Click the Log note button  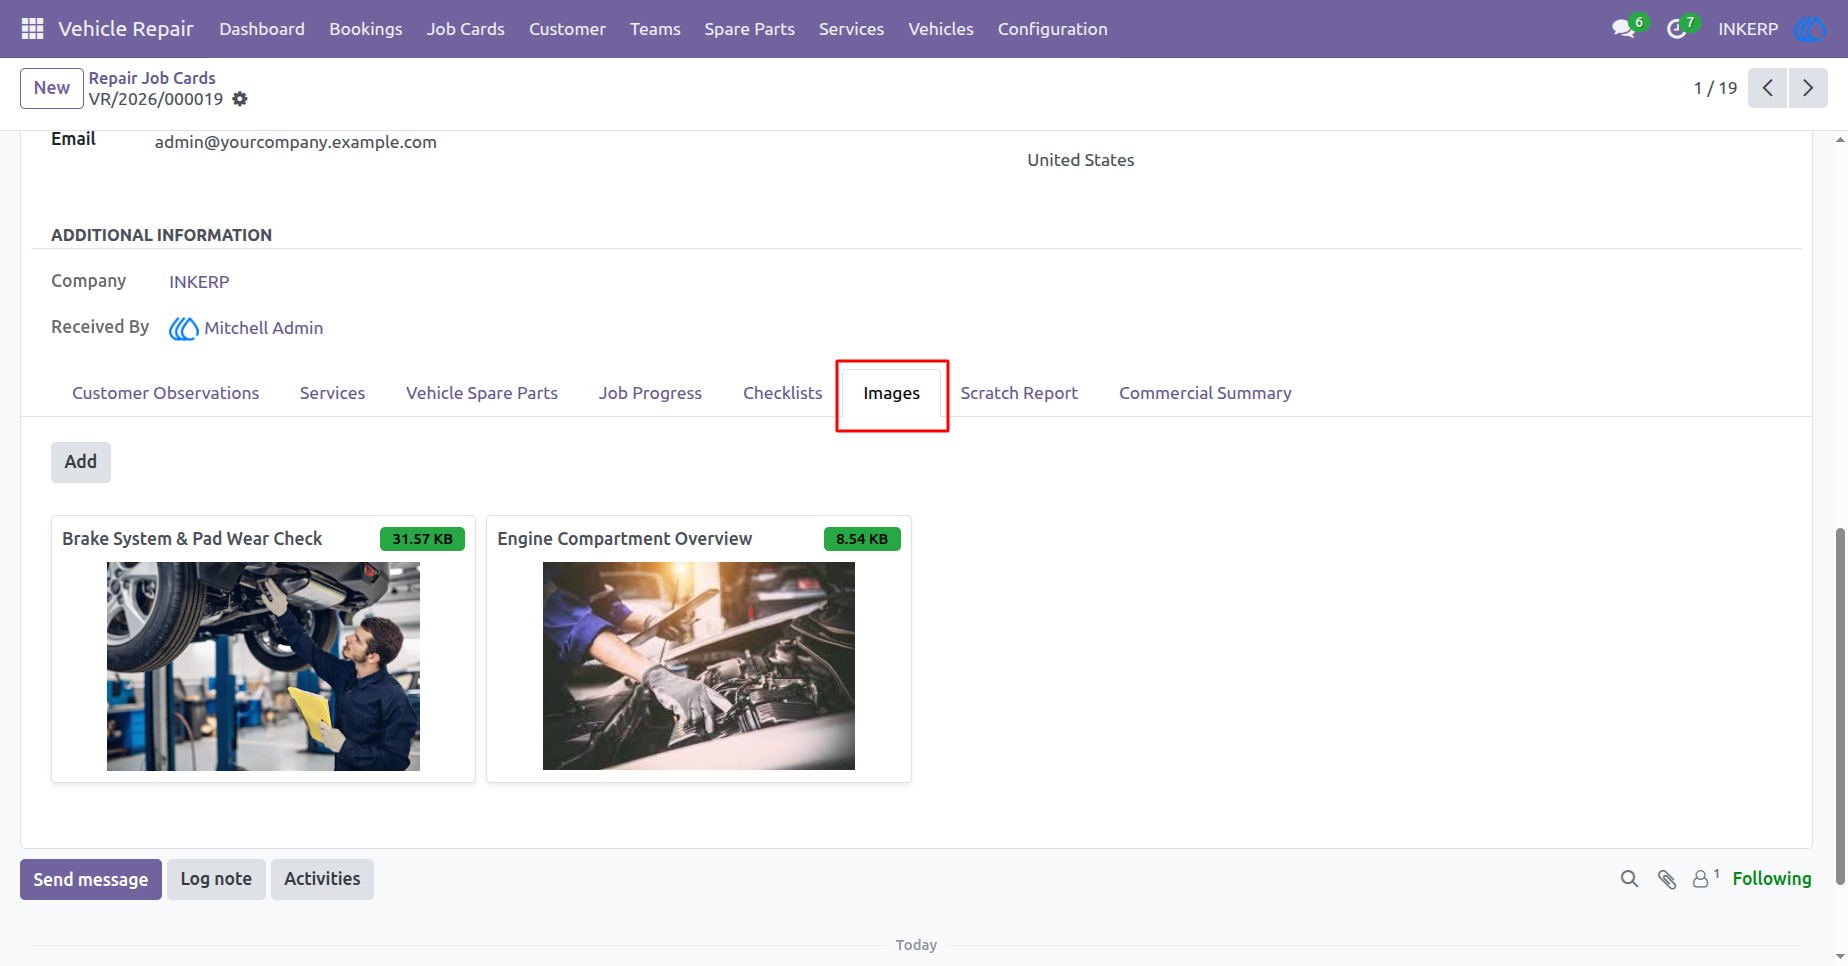(x=216, y=879)
